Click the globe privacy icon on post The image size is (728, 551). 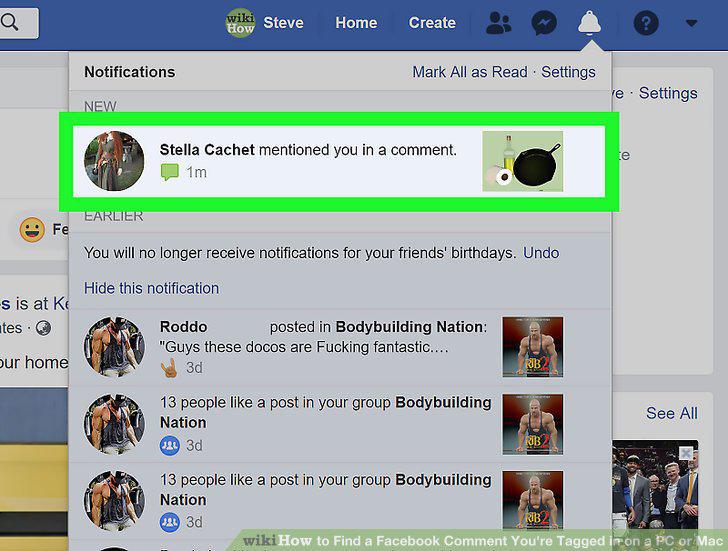click(44, 328)
